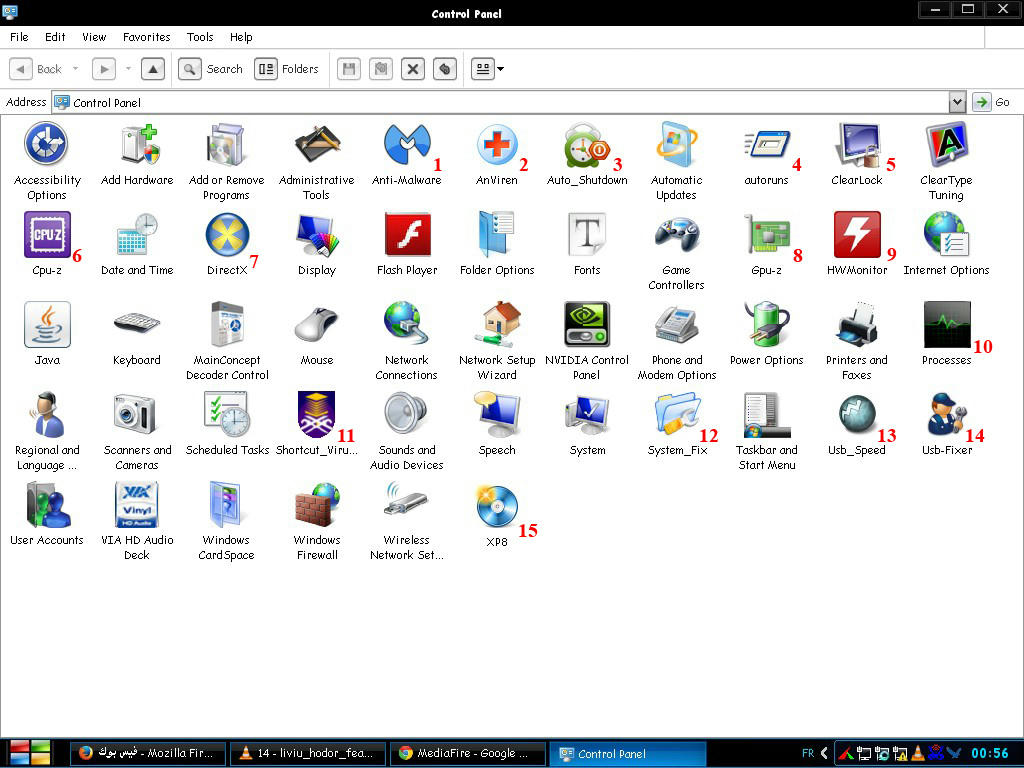Open Printers and Faxes
1024x768 pixels.
click(857, 324)
